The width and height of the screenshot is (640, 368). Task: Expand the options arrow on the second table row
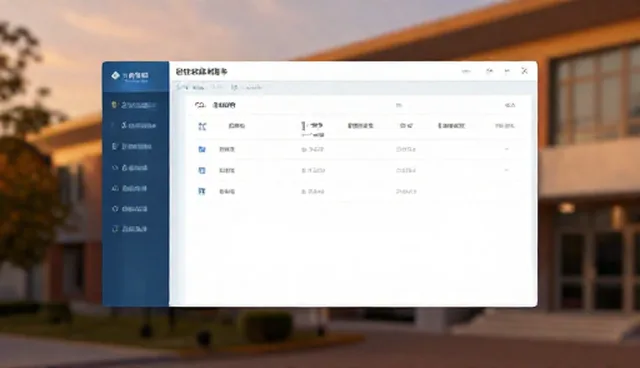click(x=507, y=169)
